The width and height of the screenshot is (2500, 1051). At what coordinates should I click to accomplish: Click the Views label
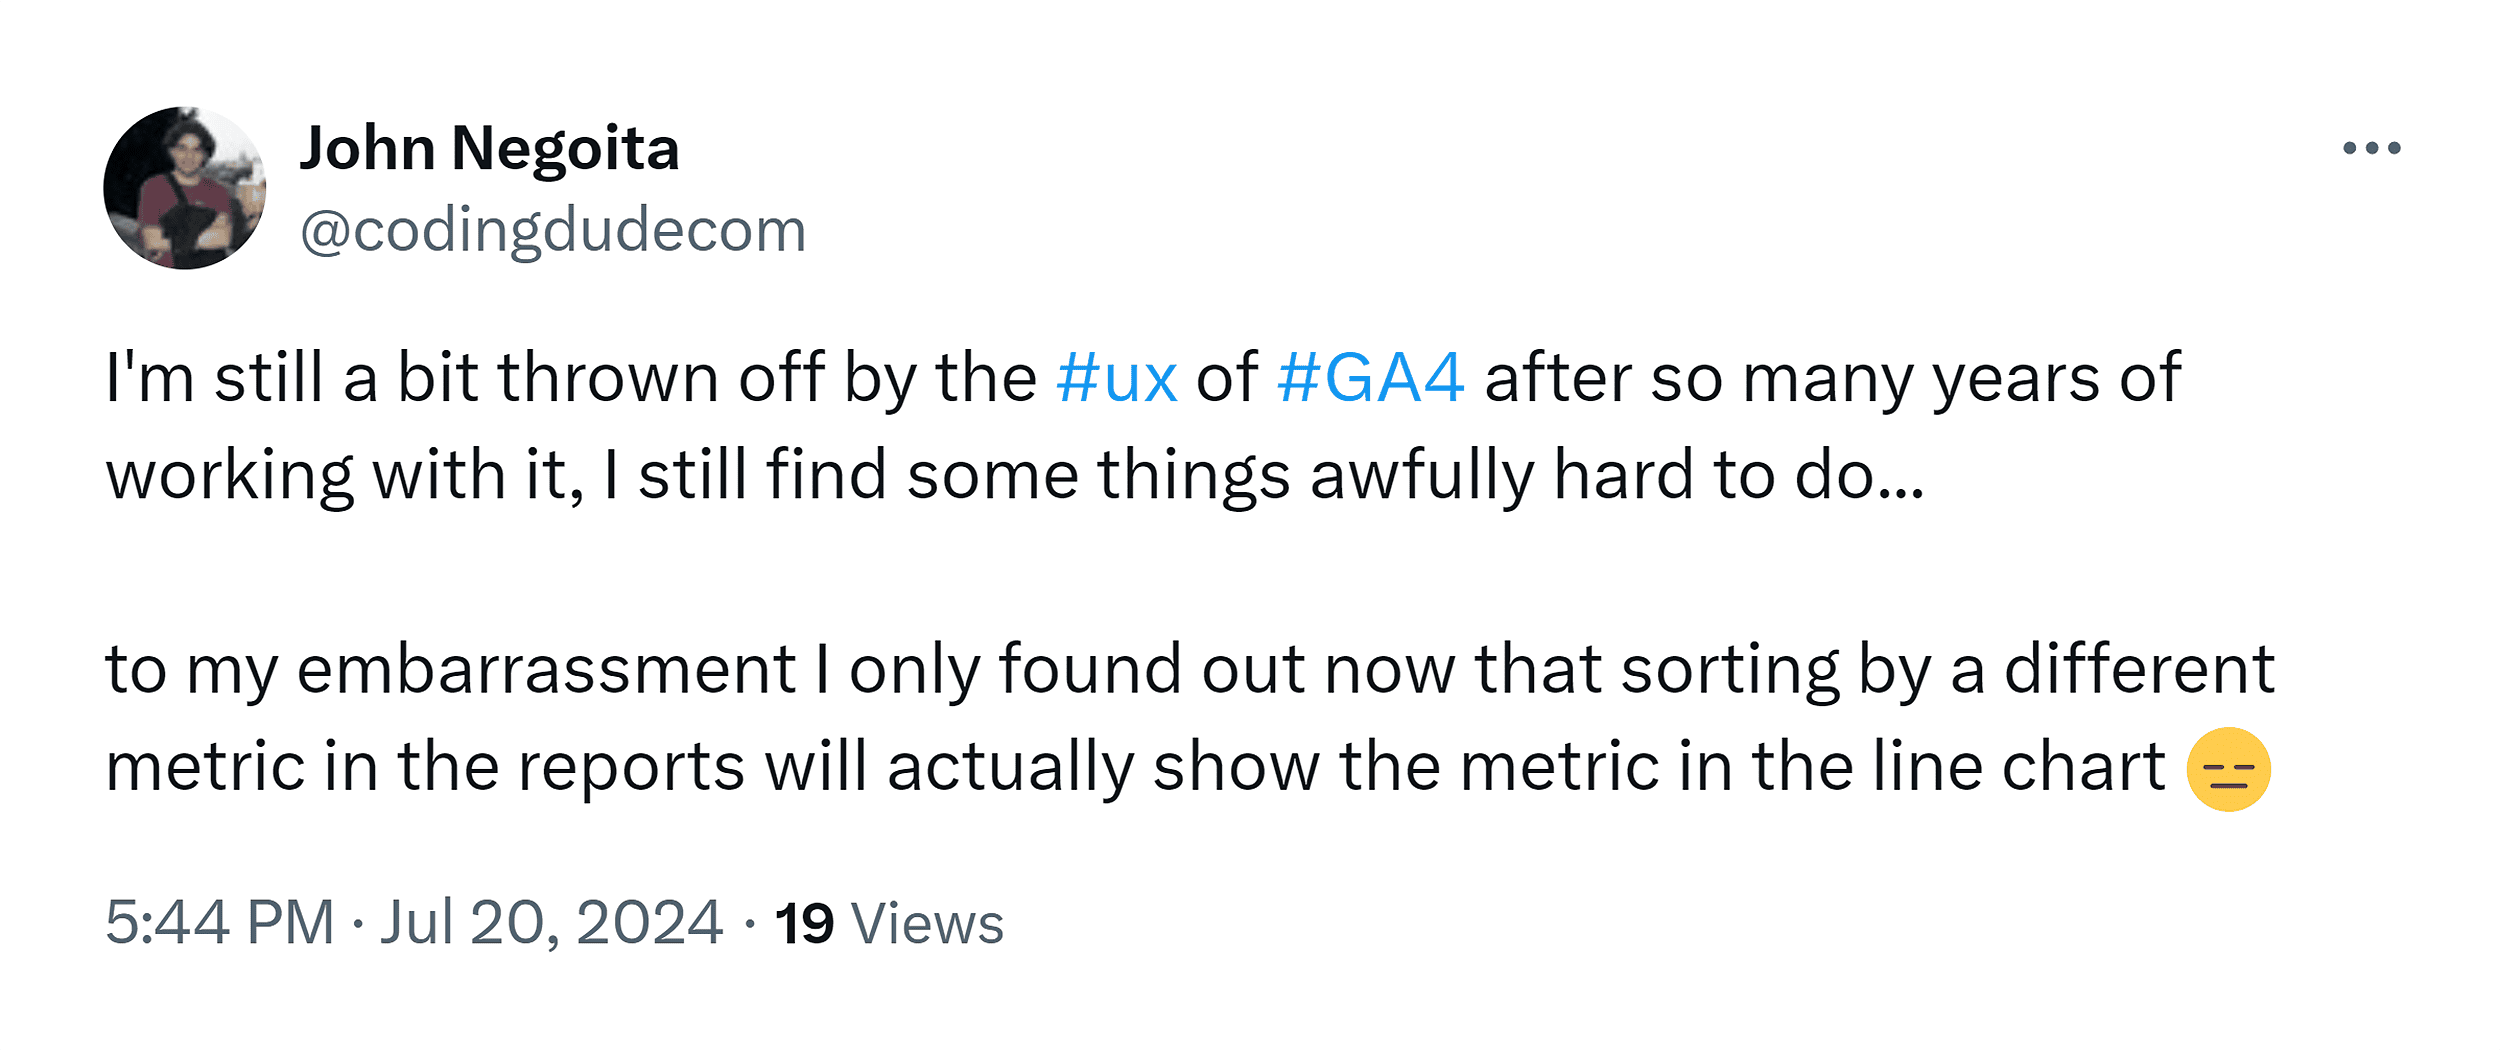pos(927,922)
